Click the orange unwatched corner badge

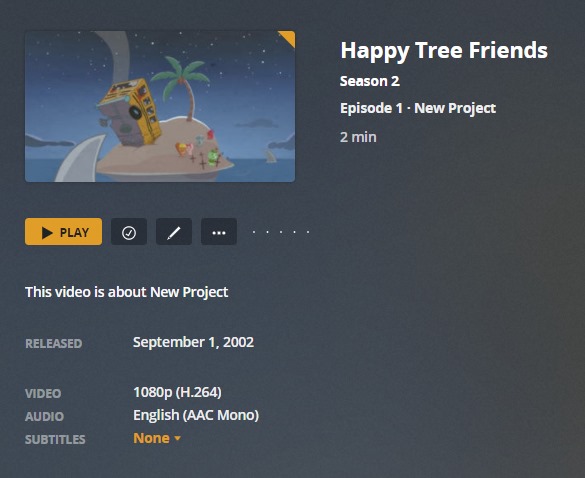(289, 37)
